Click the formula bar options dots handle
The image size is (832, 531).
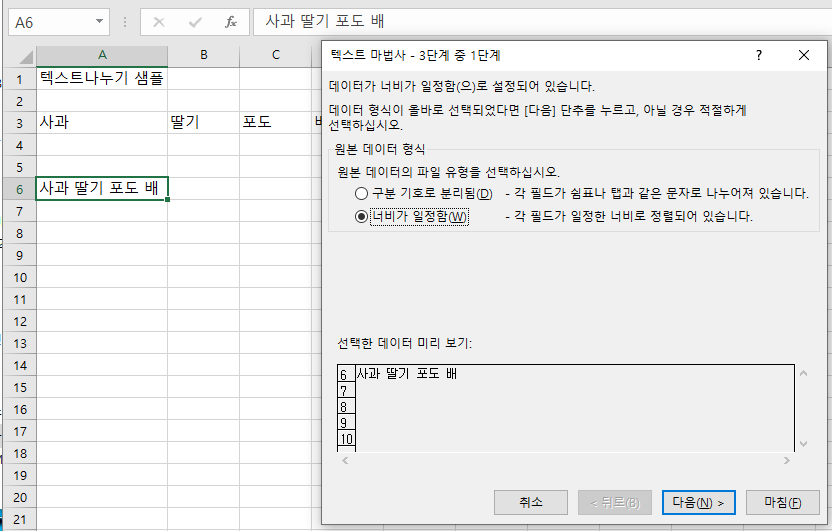(x=125, y=22)
